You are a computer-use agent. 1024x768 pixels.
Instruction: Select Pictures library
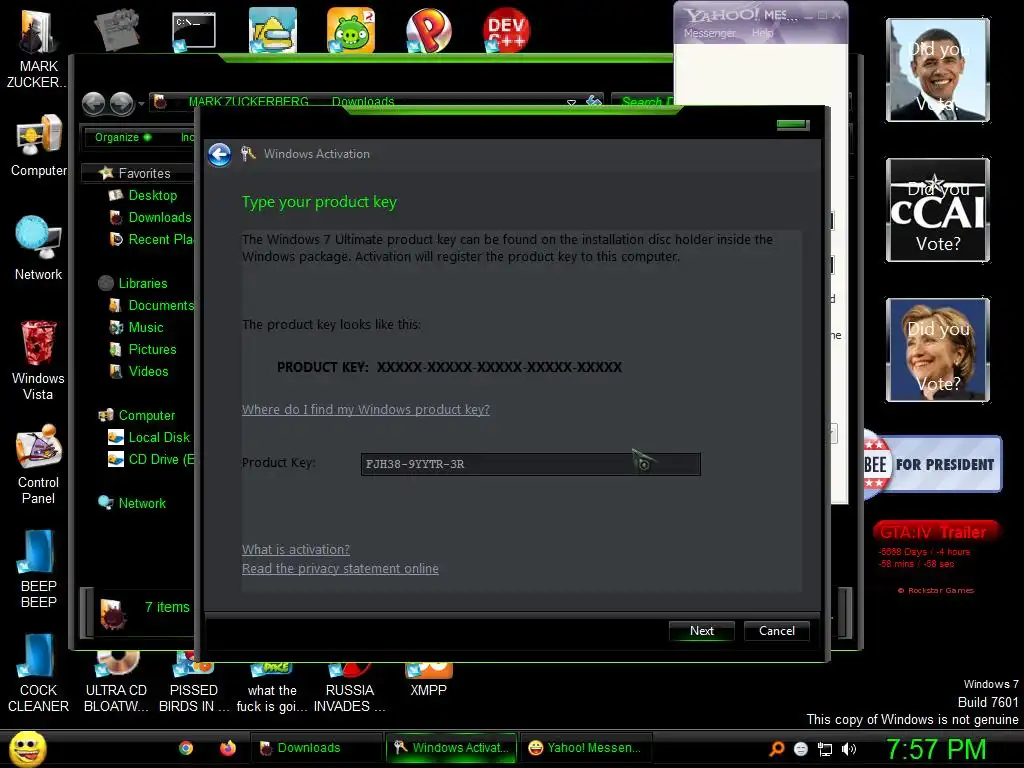tap(143, 349)
